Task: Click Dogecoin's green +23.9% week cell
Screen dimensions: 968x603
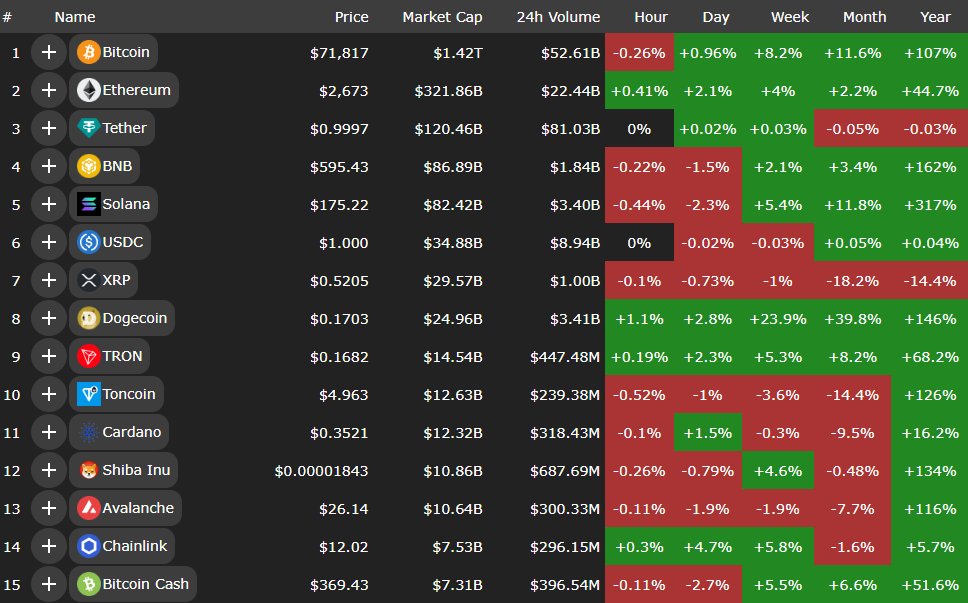Action: [x=777, y=318]
